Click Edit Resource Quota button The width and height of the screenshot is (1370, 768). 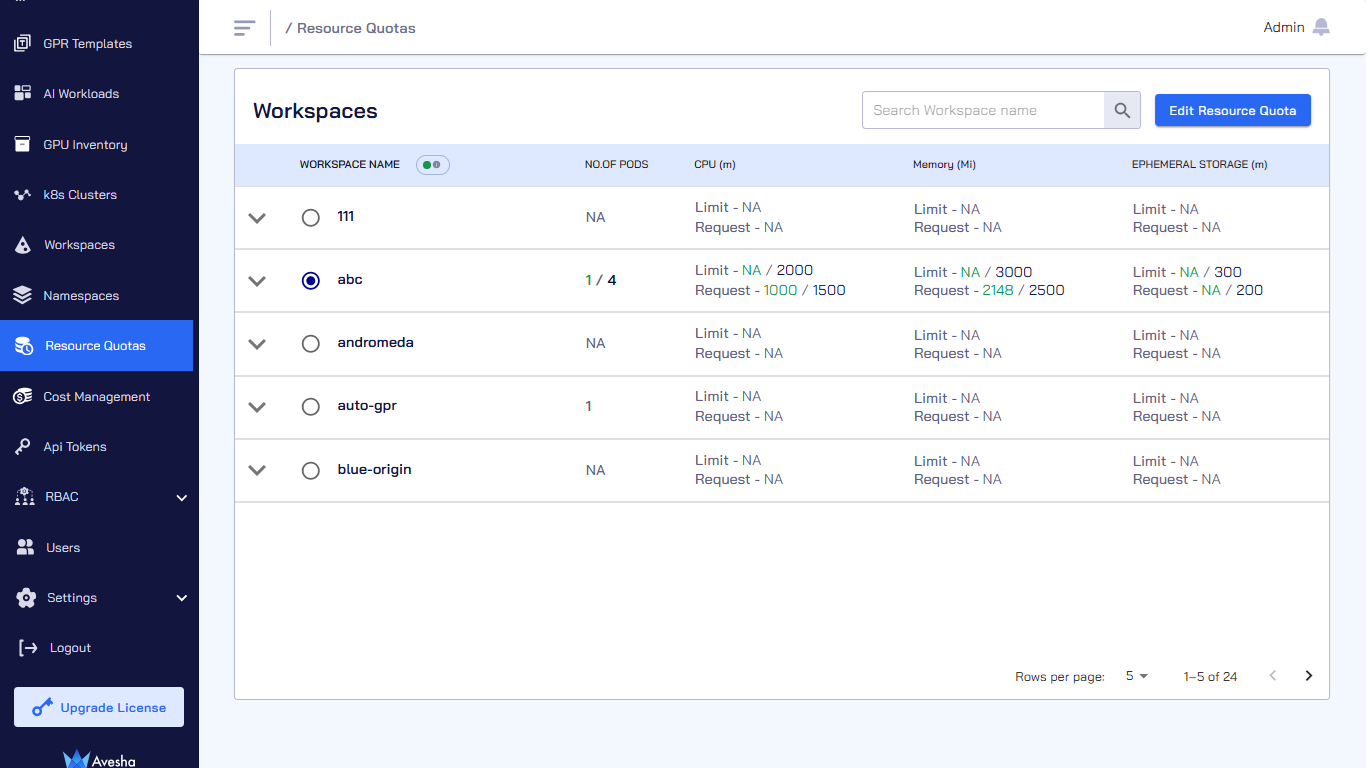point(1232,110)
